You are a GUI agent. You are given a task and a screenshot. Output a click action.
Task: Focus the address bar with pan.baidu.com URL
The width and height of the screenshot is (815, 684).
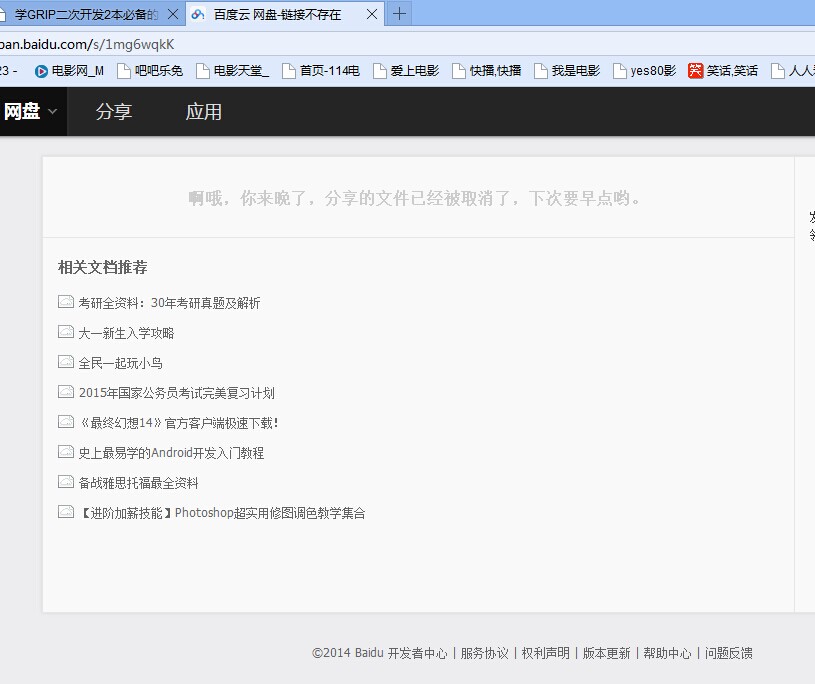coord(408,44)
